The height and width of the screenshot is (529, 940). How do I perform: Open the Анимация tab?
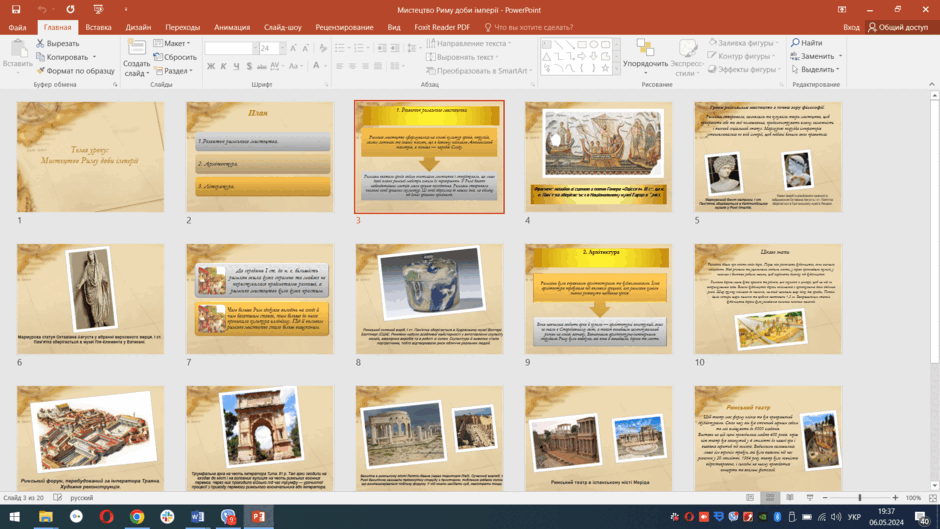232,27
